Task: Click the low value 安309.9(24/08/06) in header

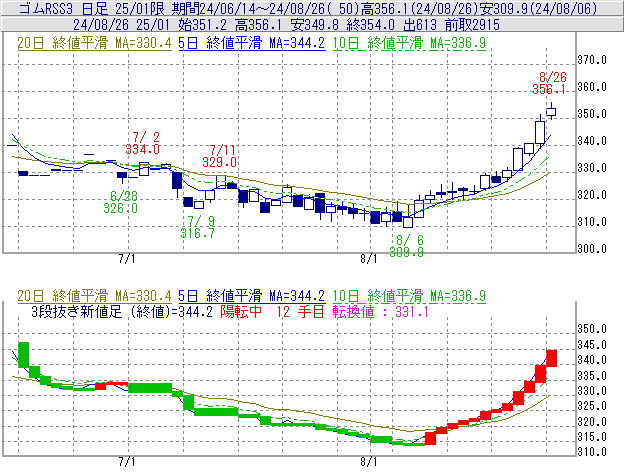Action: coord(538,8)
